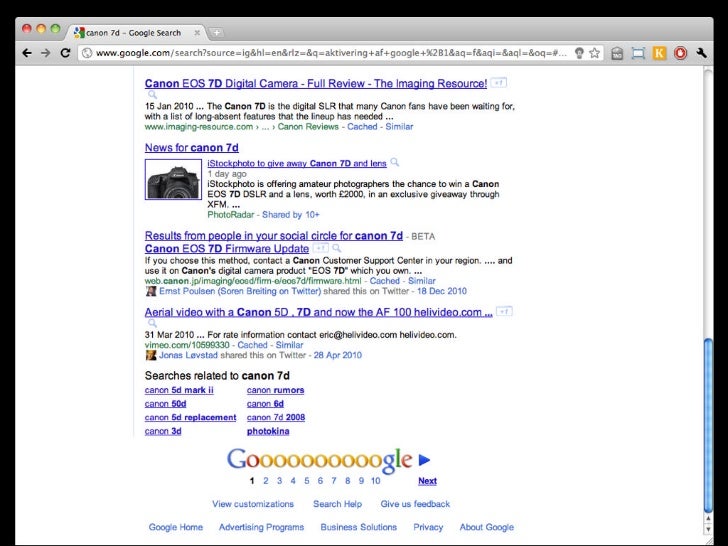Click the lightbulb icon in the address bar
Image resolution: width=728 pixels, height=546 pixels.
click(579, 53)
